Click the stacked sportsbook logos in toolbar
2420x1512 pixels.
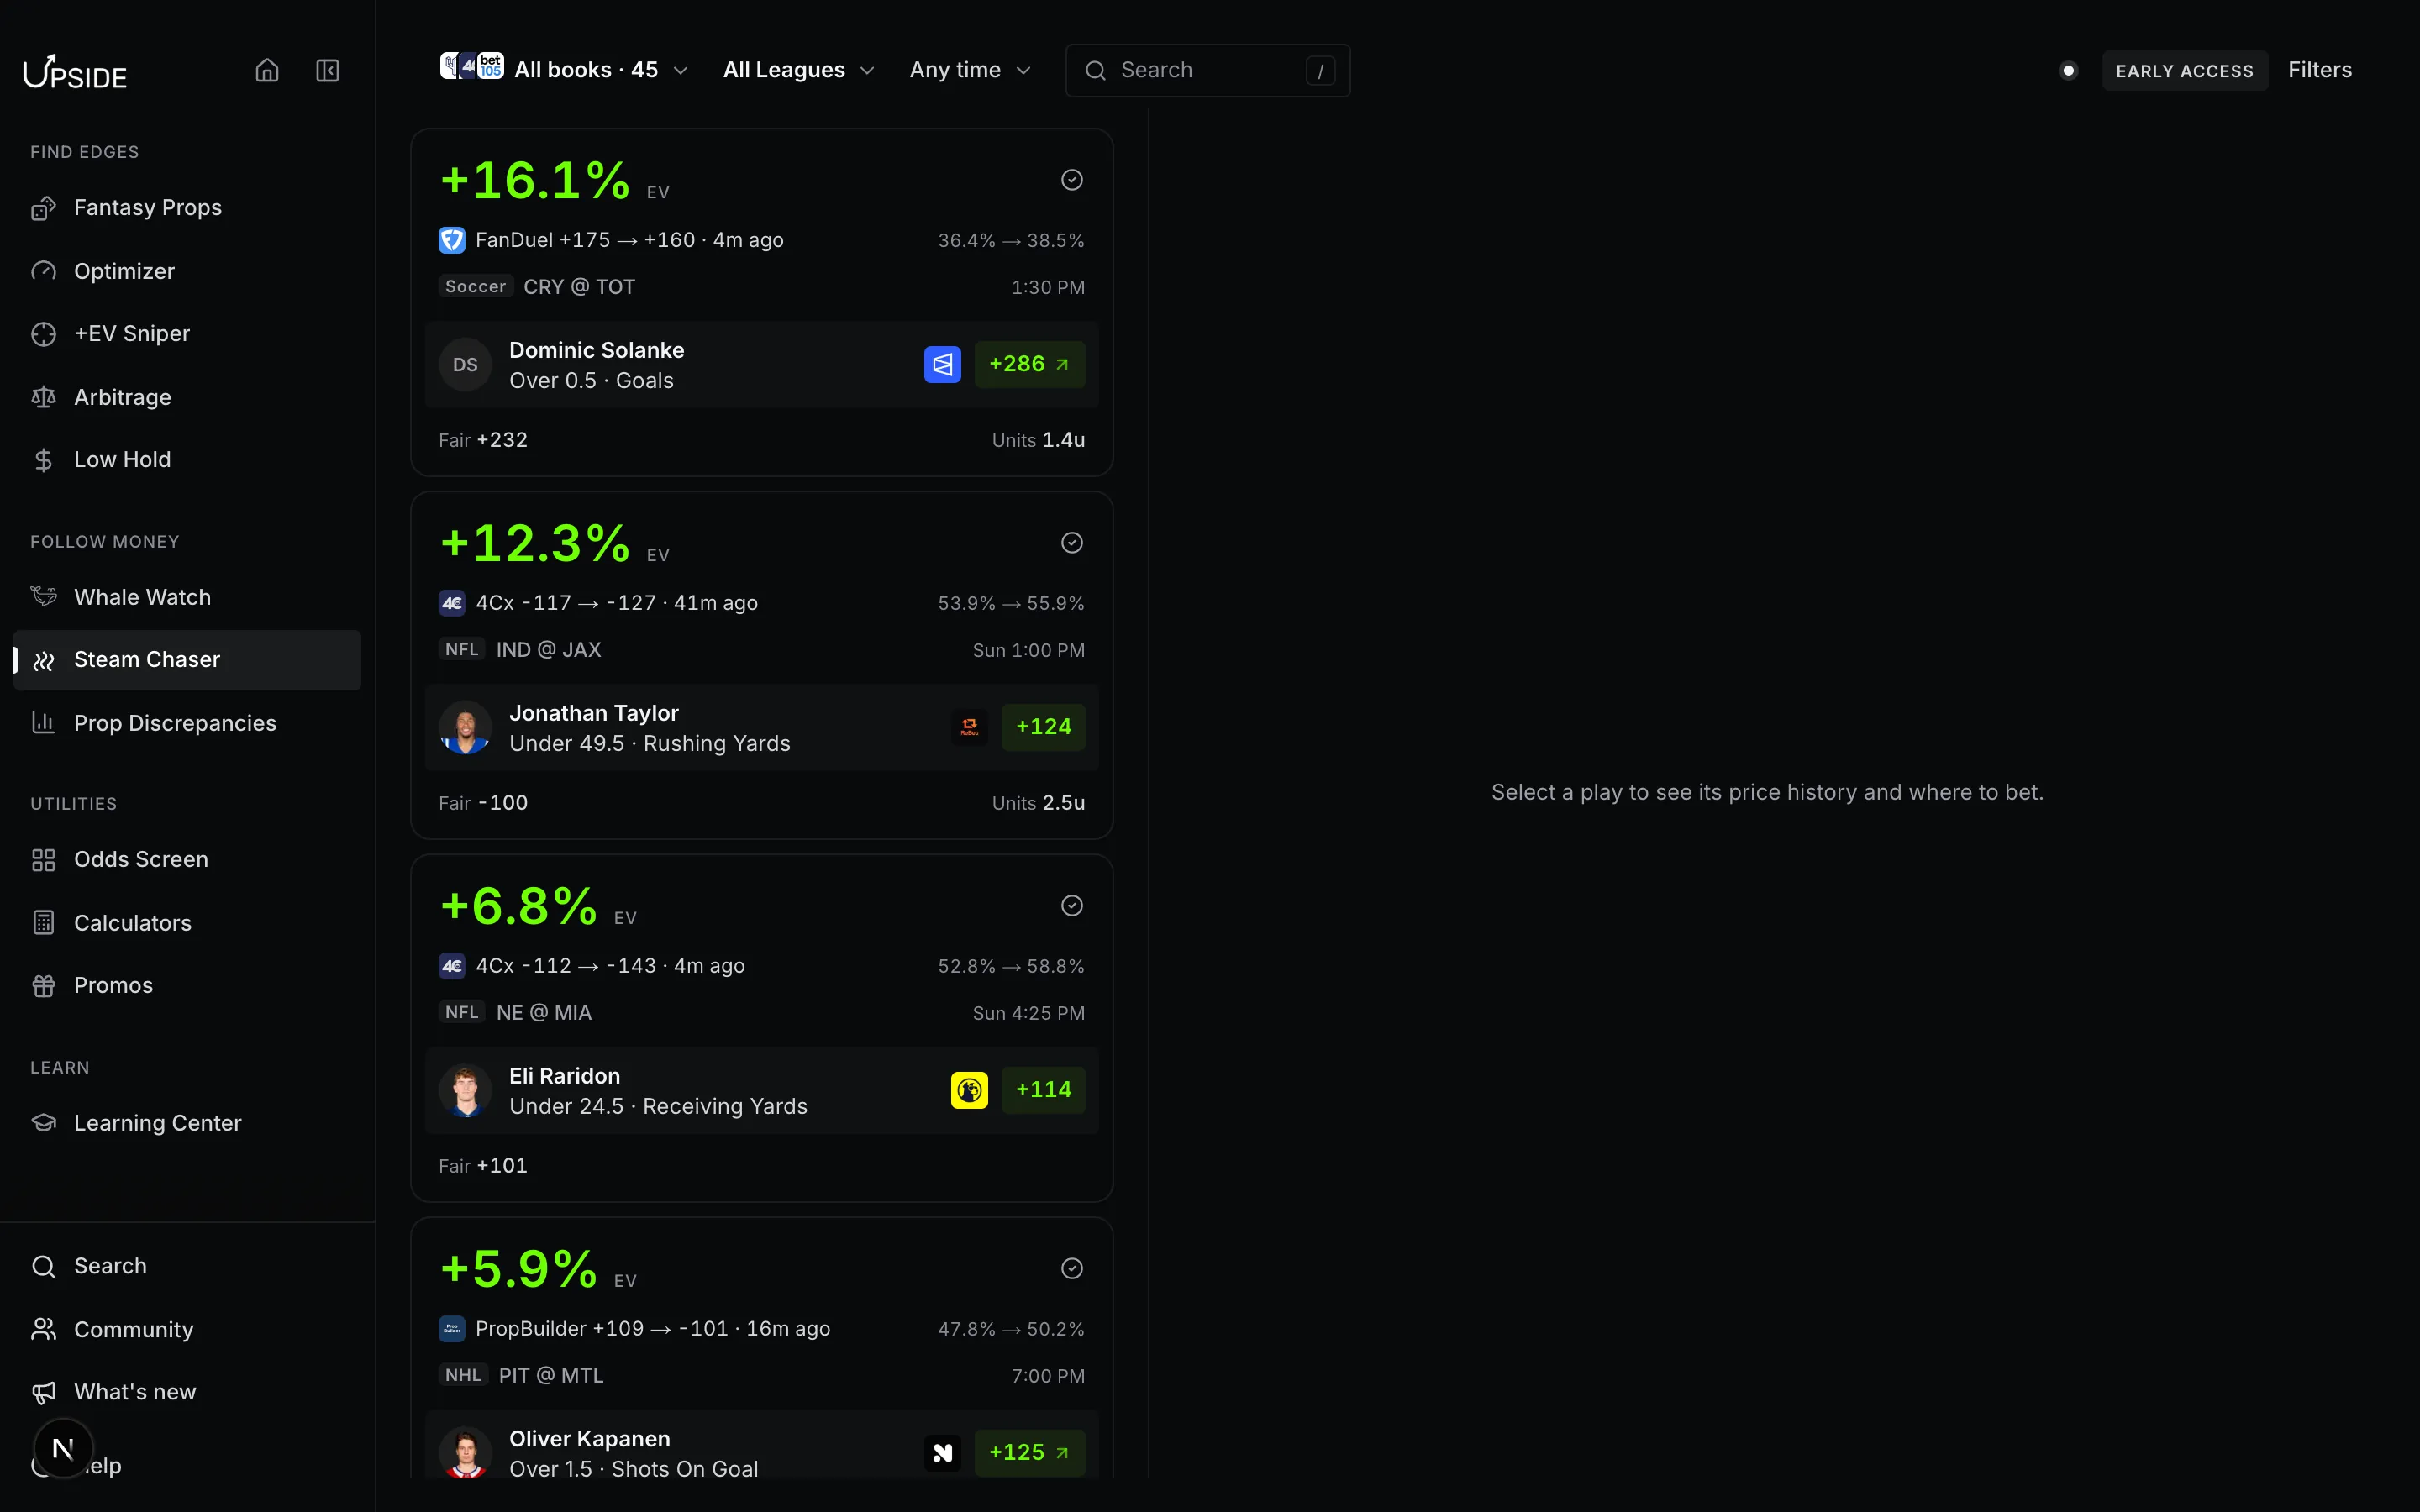click(x=472, y=67)
